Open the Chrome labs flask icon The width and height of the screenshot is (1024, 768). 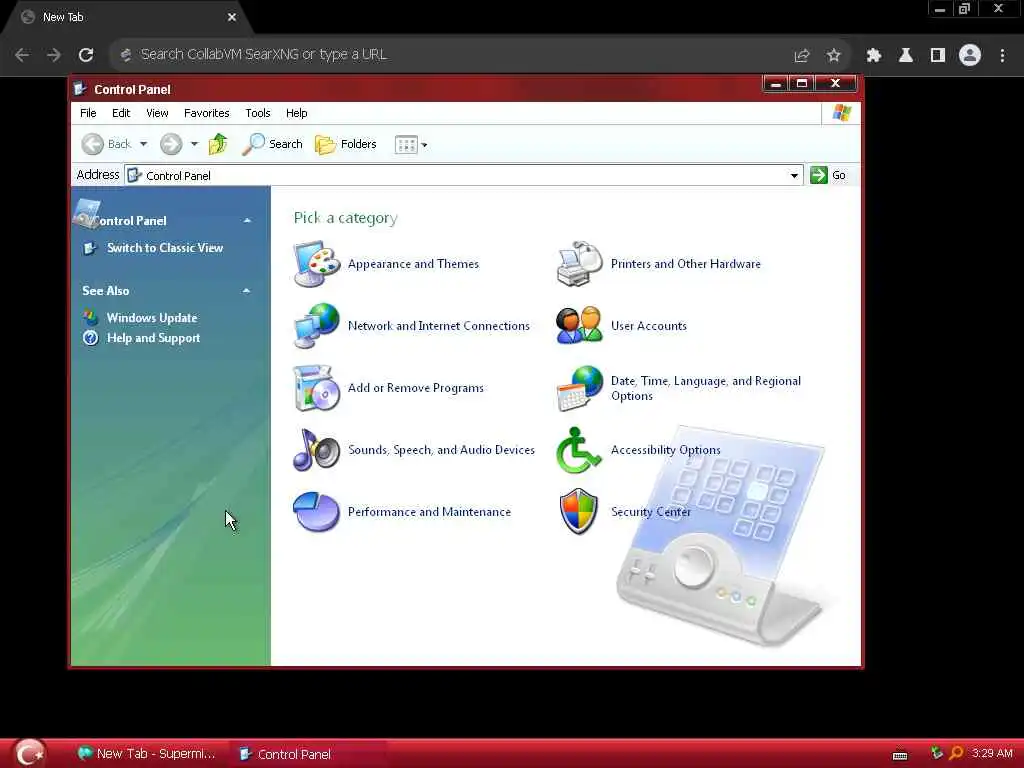(906, 56)
